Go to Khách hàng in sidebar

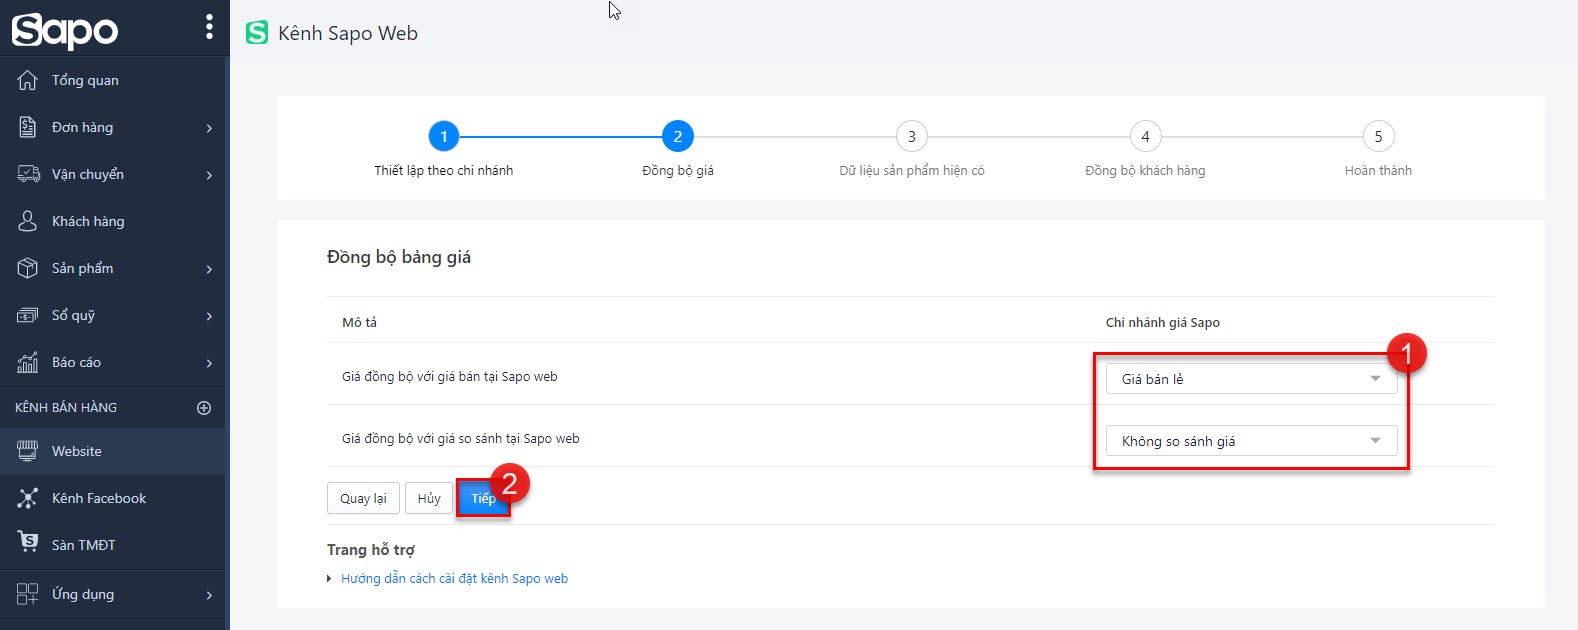[x=112, y=221]
